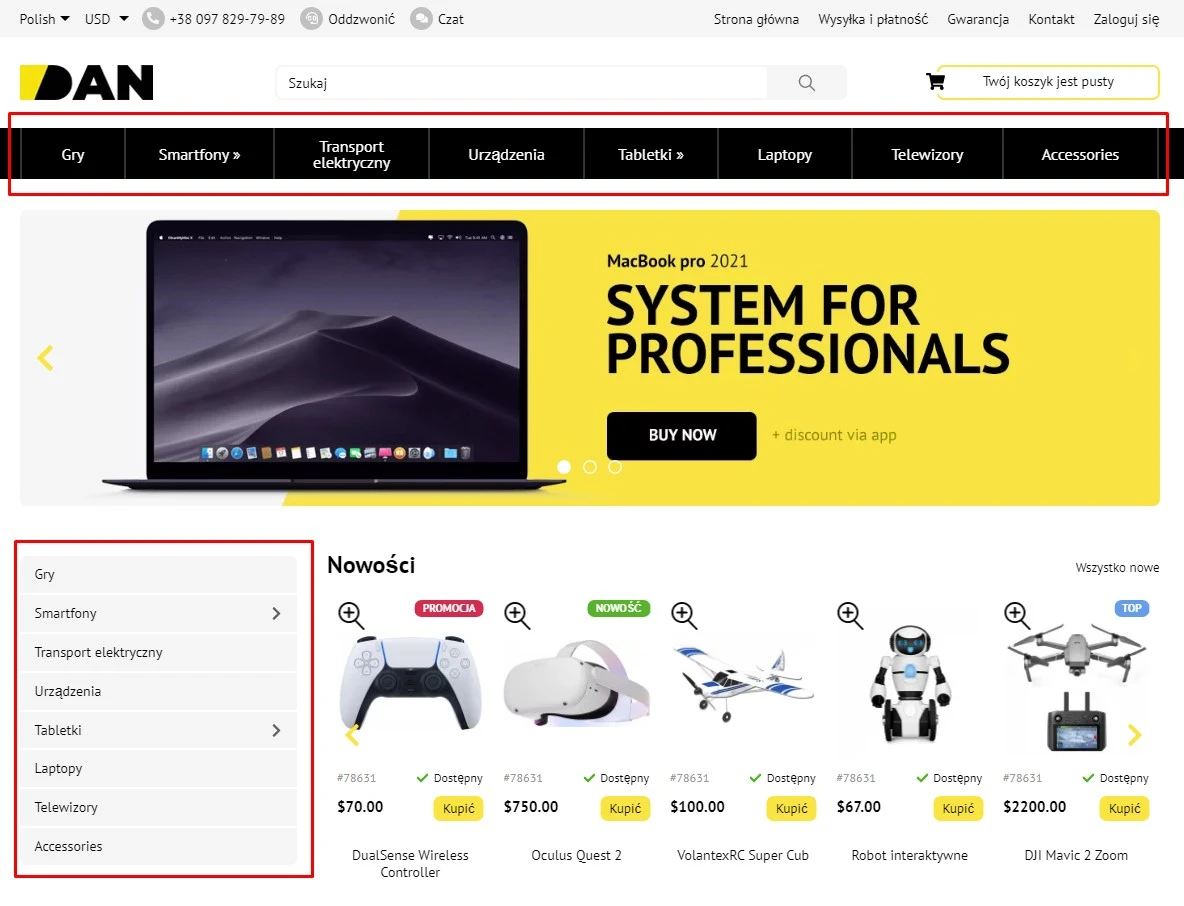Click the phone icon in top bar
The width and height of the screenshot is (1184, 906).
tap(153, 19)
